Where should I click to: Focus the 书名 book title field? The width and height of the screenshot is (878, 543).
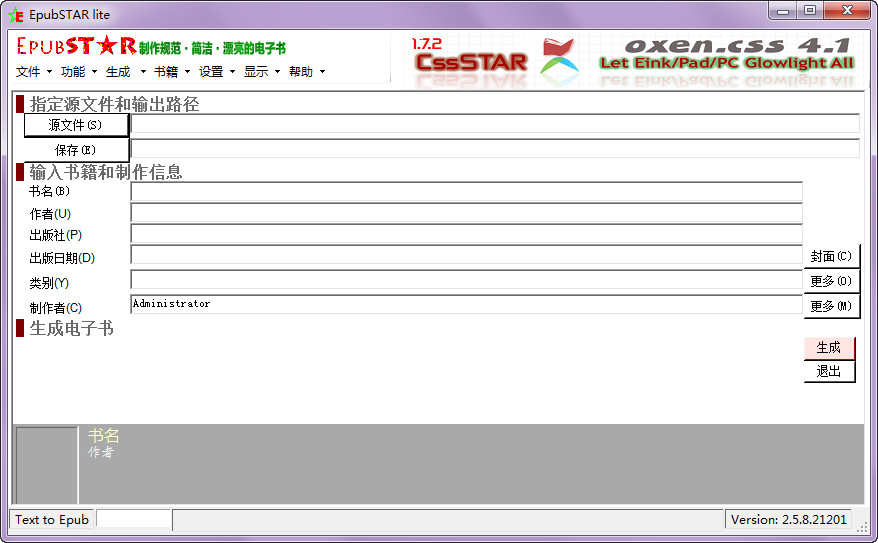[466, 191]
